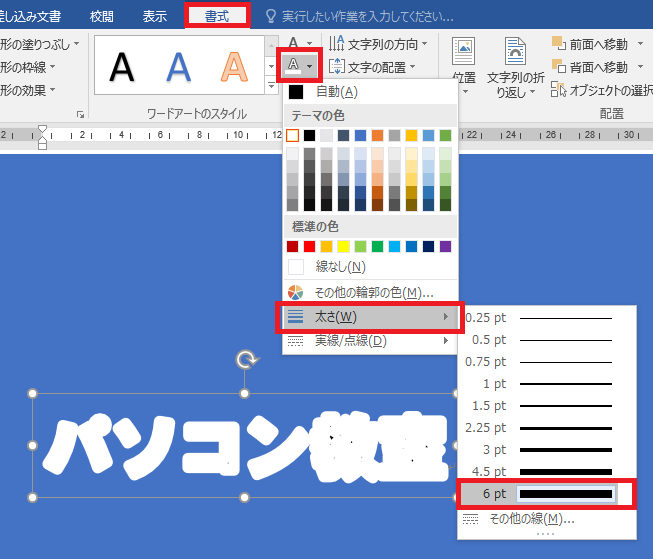Open the 太さ(W) weight submenu

click(370, 317)
